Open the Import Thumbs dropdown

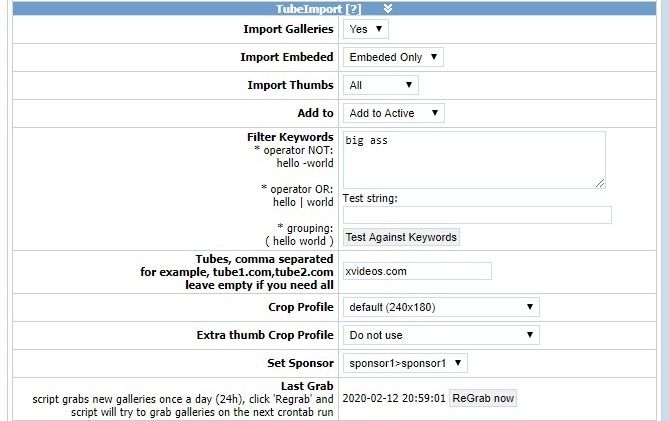click(x=381, y=85)
